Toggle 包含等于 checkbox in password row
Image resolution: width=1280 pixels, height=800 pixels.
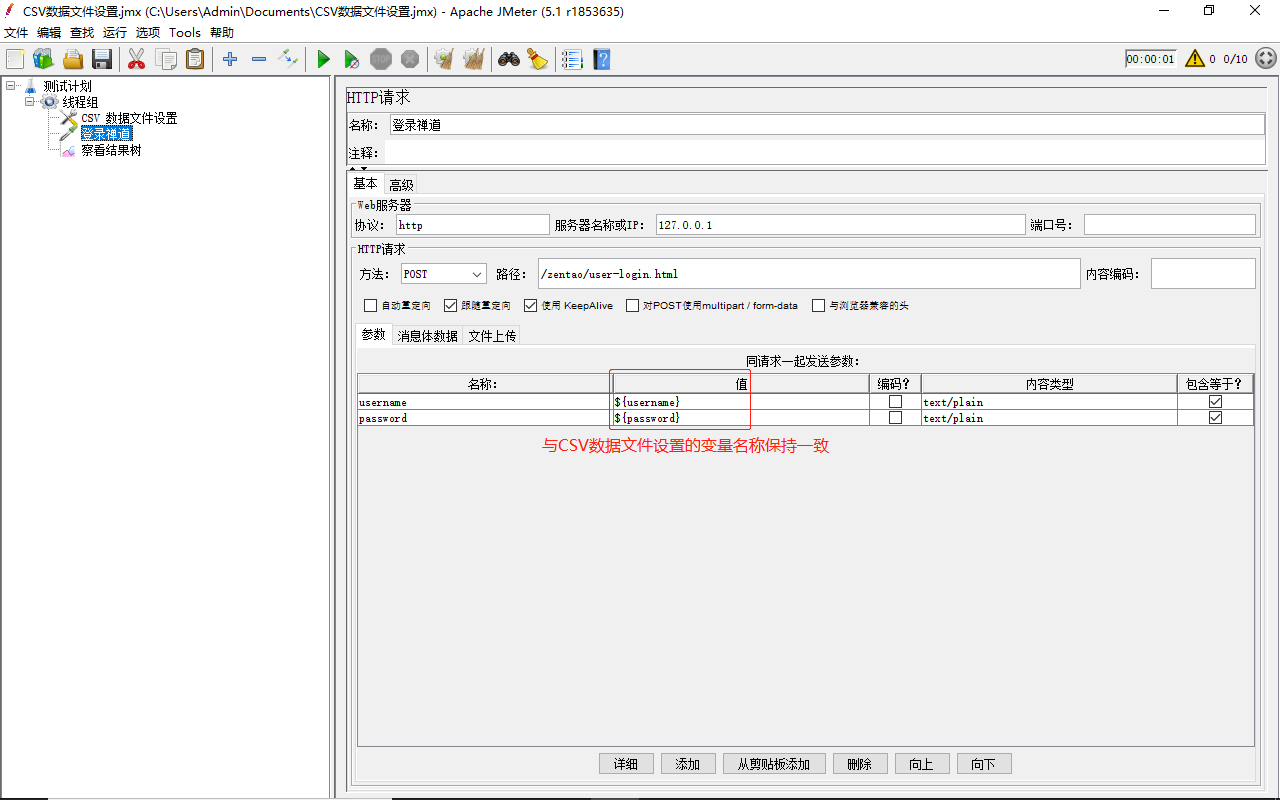(x=1215, y=418)
